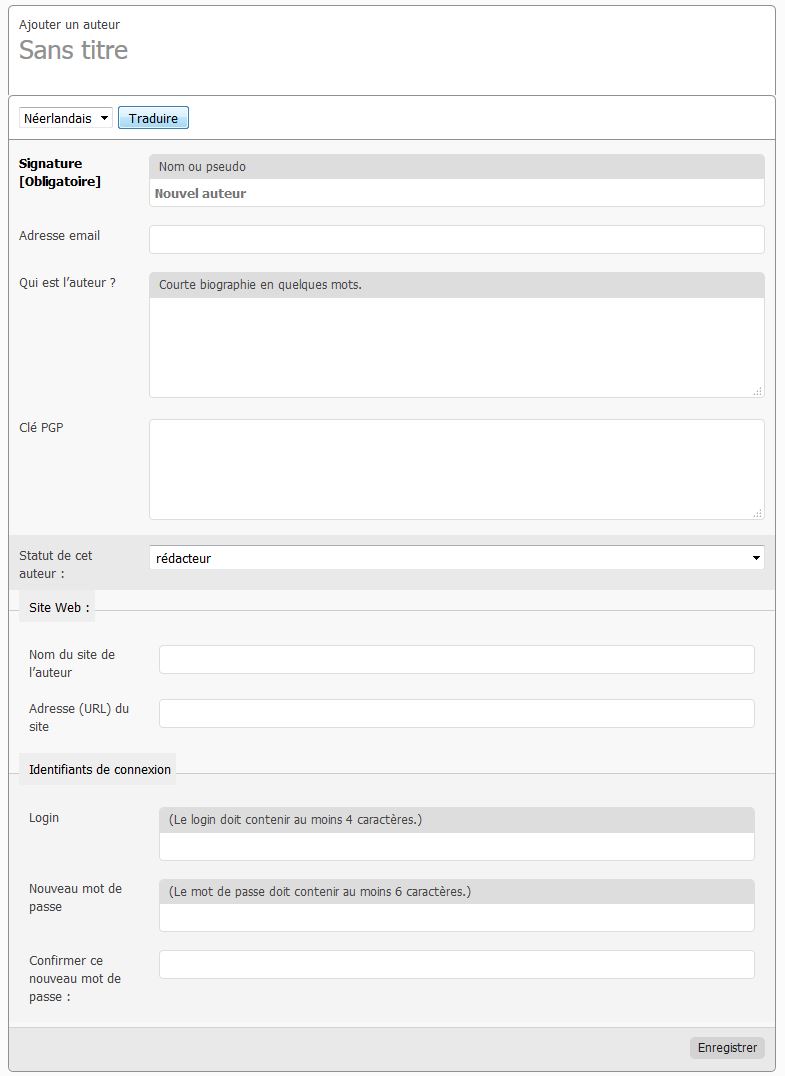Click the biography textarea resize handle
Screen dimensions: 785x1076
pos(757,391)
